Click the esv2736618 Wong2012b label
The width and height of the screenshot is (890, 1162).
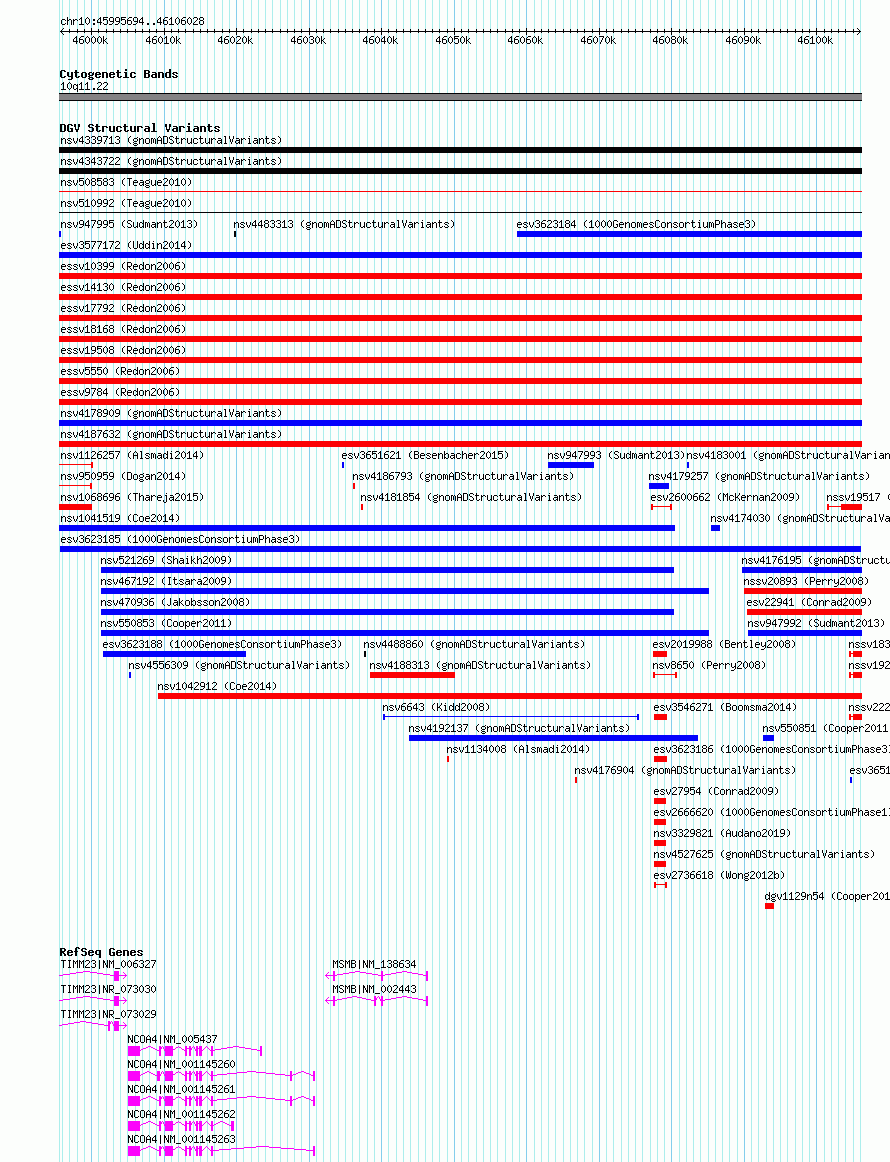point(719,875)
